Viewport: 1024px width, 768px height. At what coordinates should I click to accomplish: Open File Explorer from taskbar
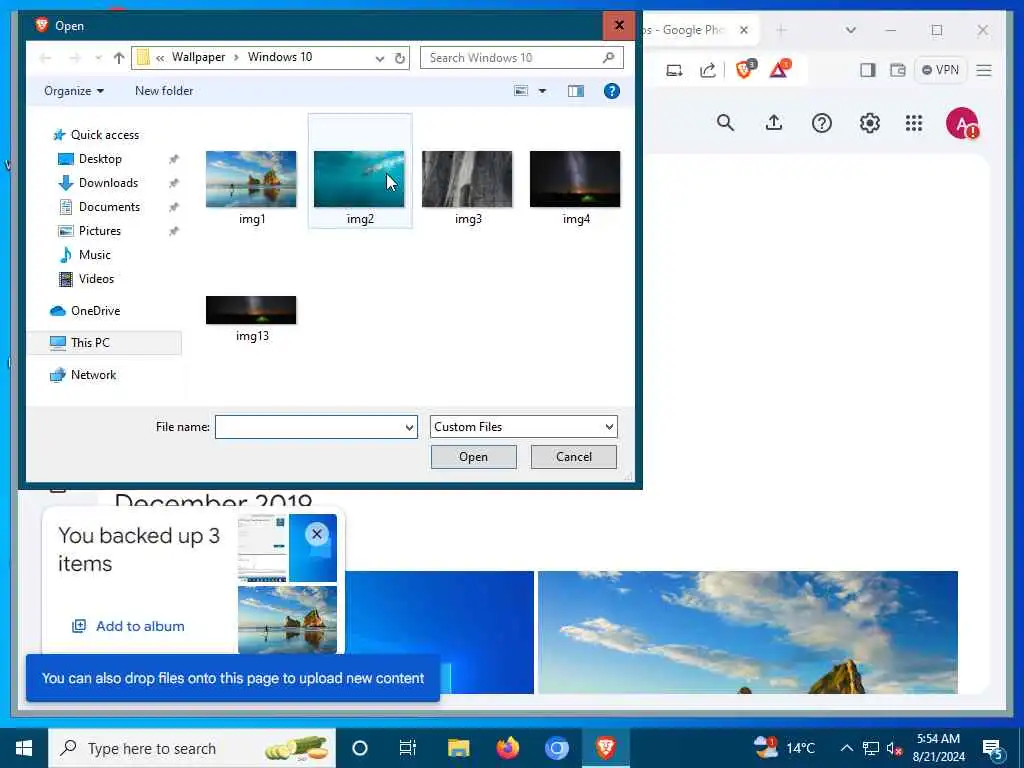tap(458, 748)
